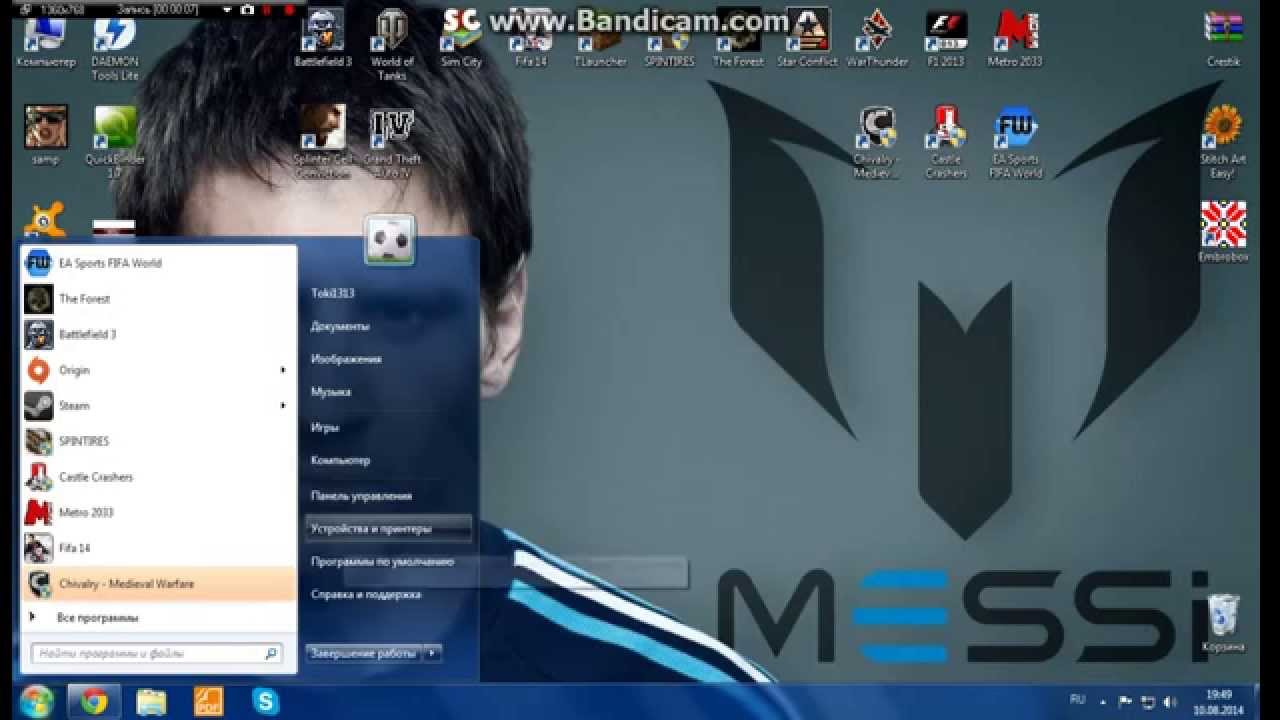Expand the Origin submenu arrow
Image resolution: width=1280 pixels, height=720 pixels.
283,370
